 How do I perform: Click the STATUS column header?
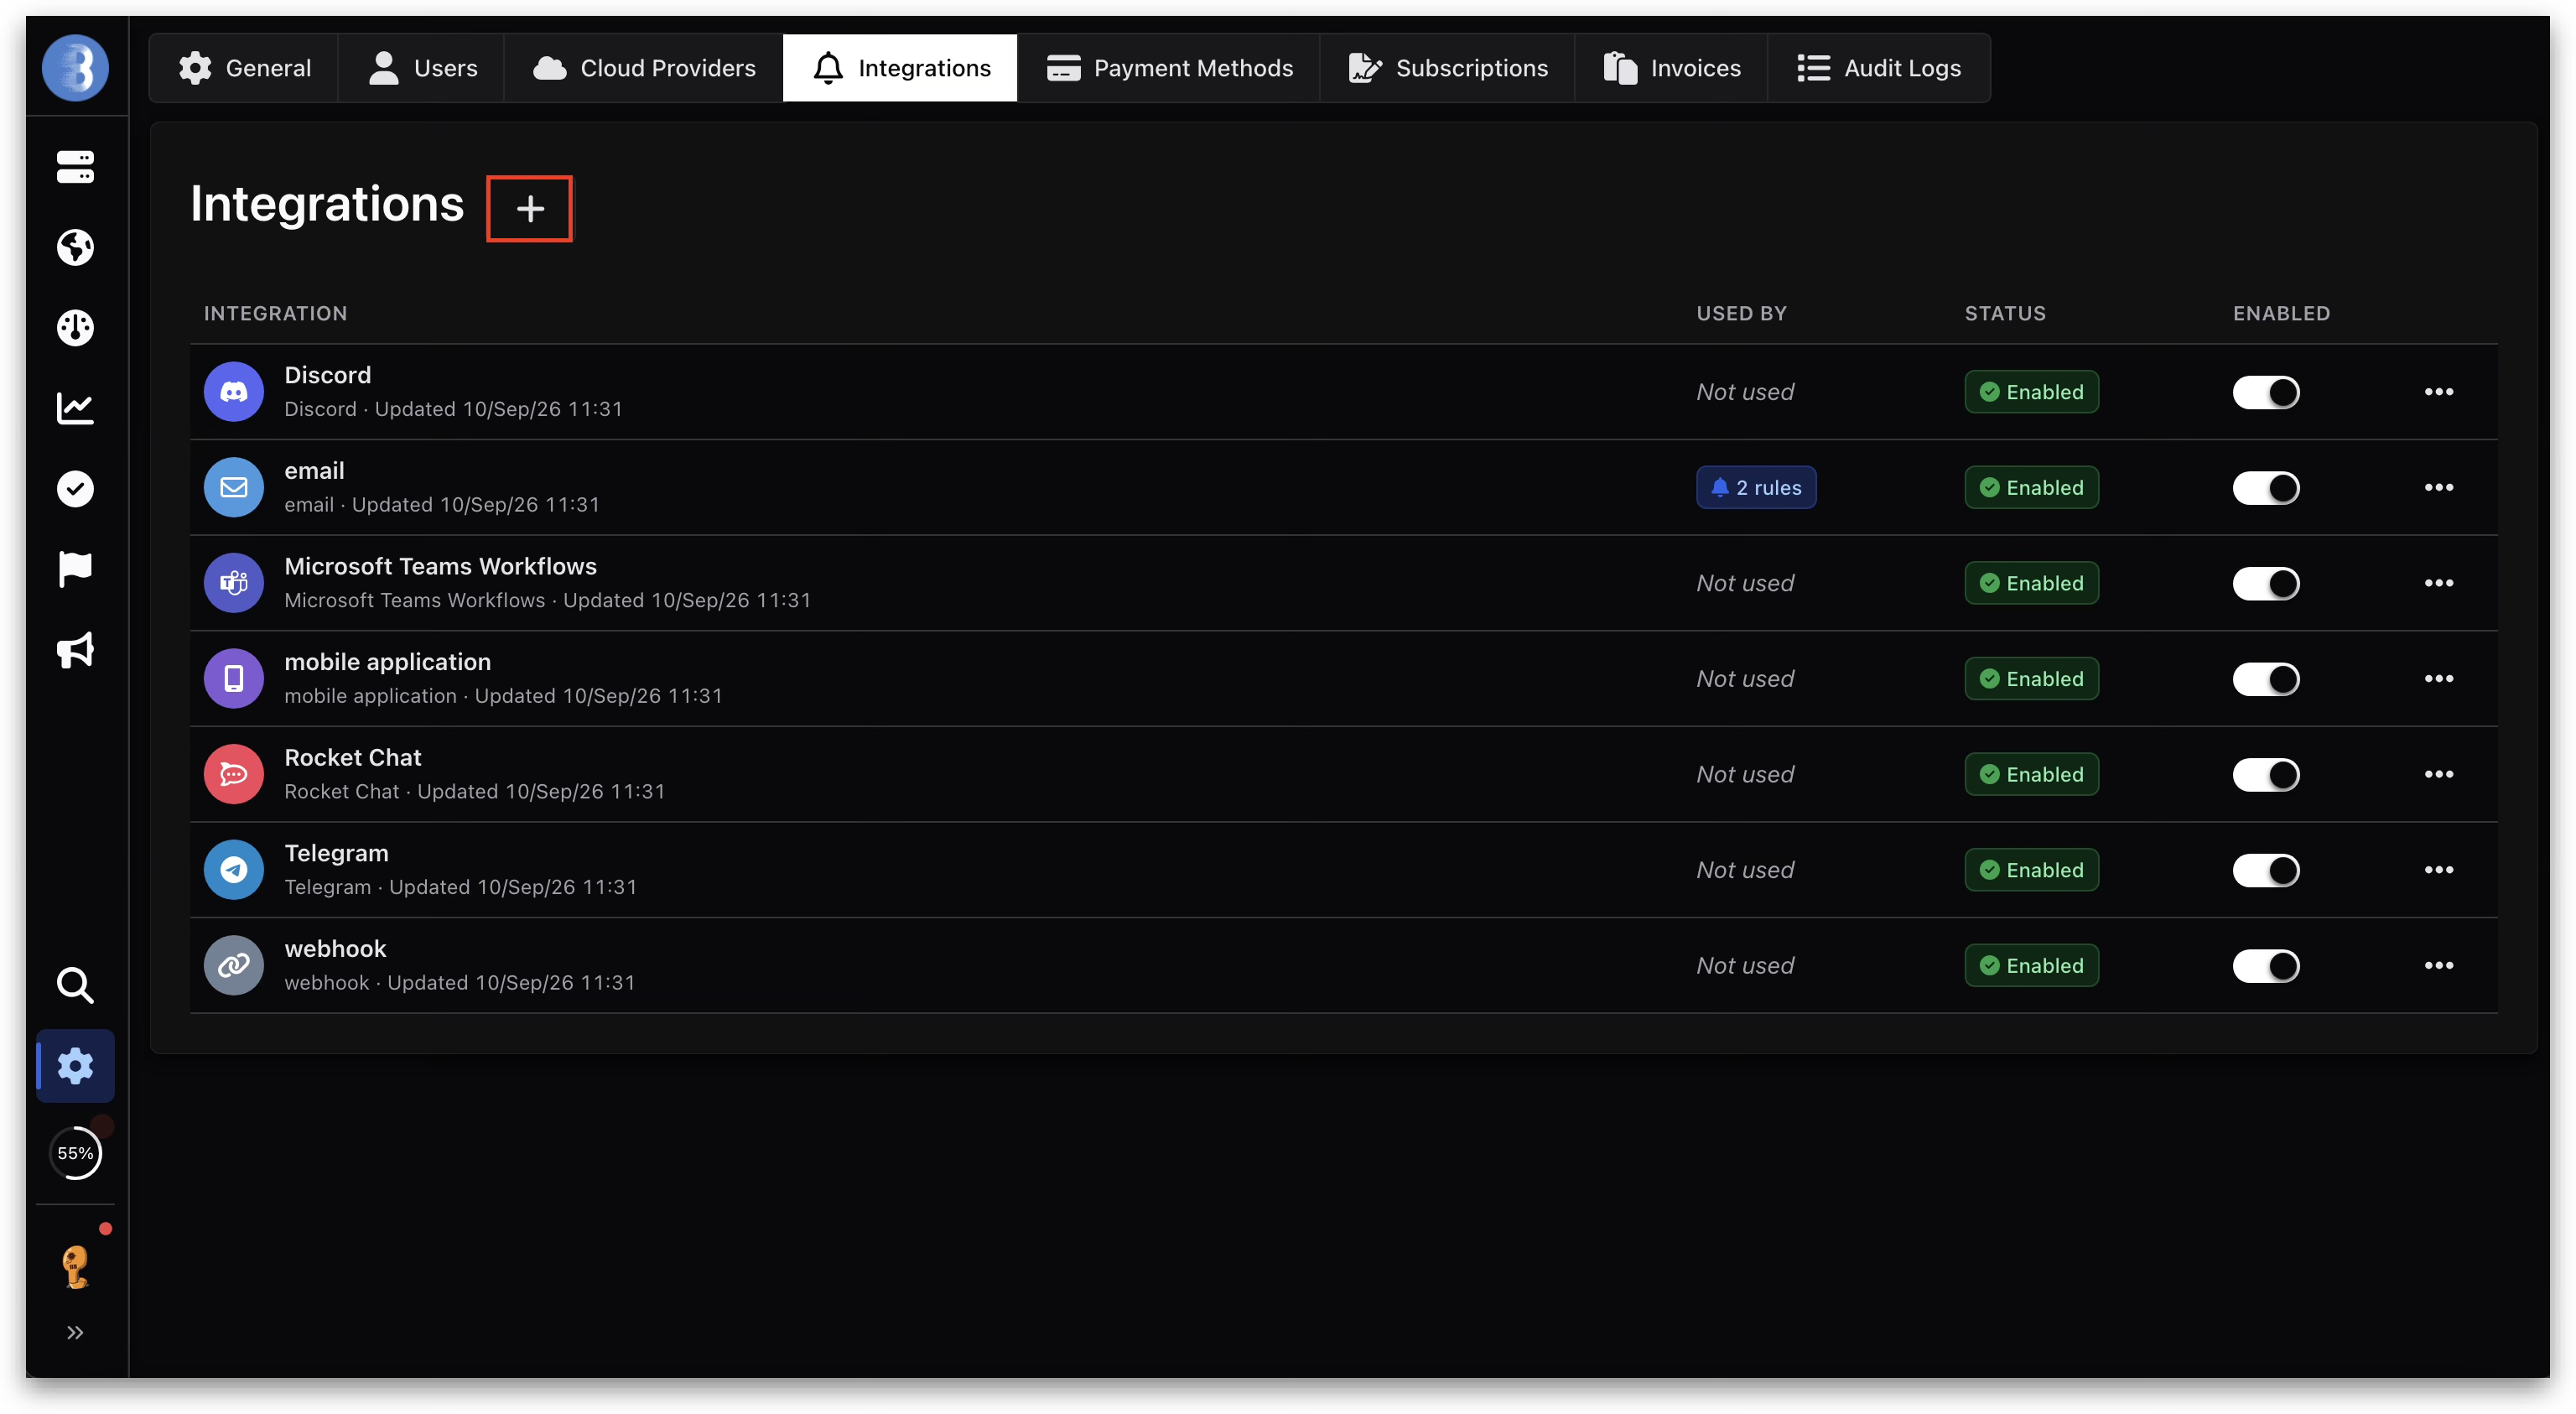click(2005, 313)
